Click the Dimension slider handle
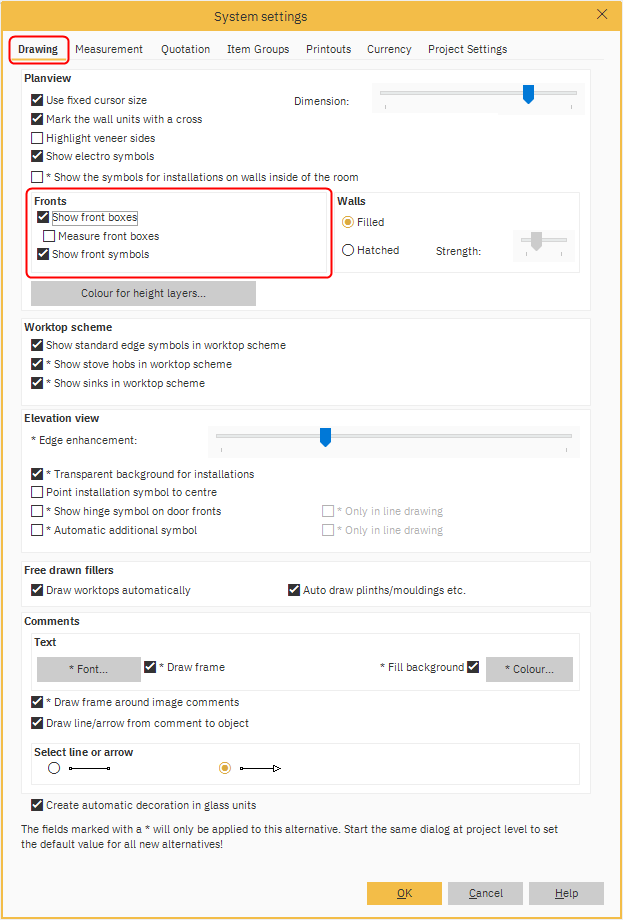Screen dimensions: 623x920 point(528,94)
